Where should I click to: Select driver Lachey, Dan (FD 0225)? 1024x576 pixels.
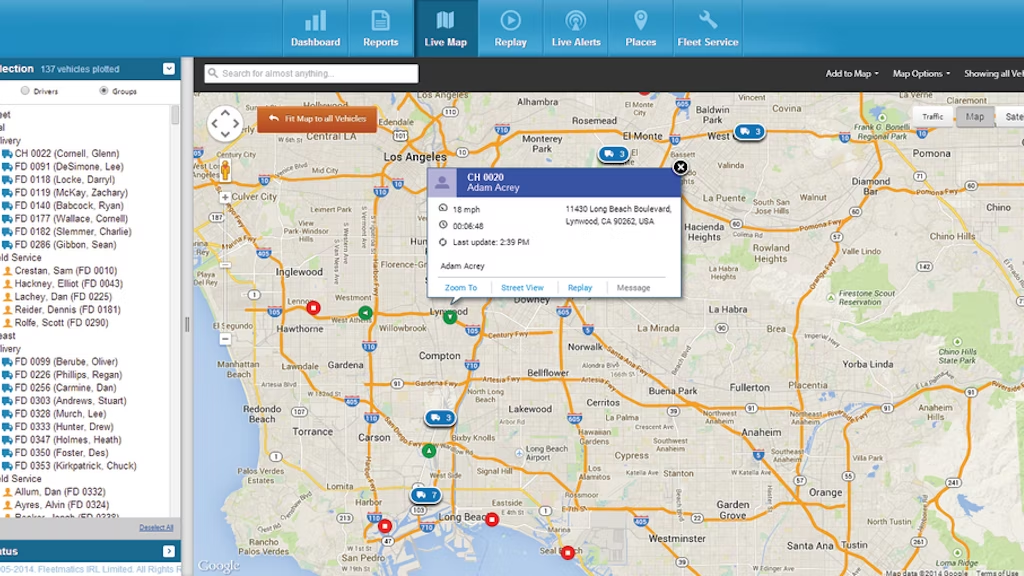63,296
